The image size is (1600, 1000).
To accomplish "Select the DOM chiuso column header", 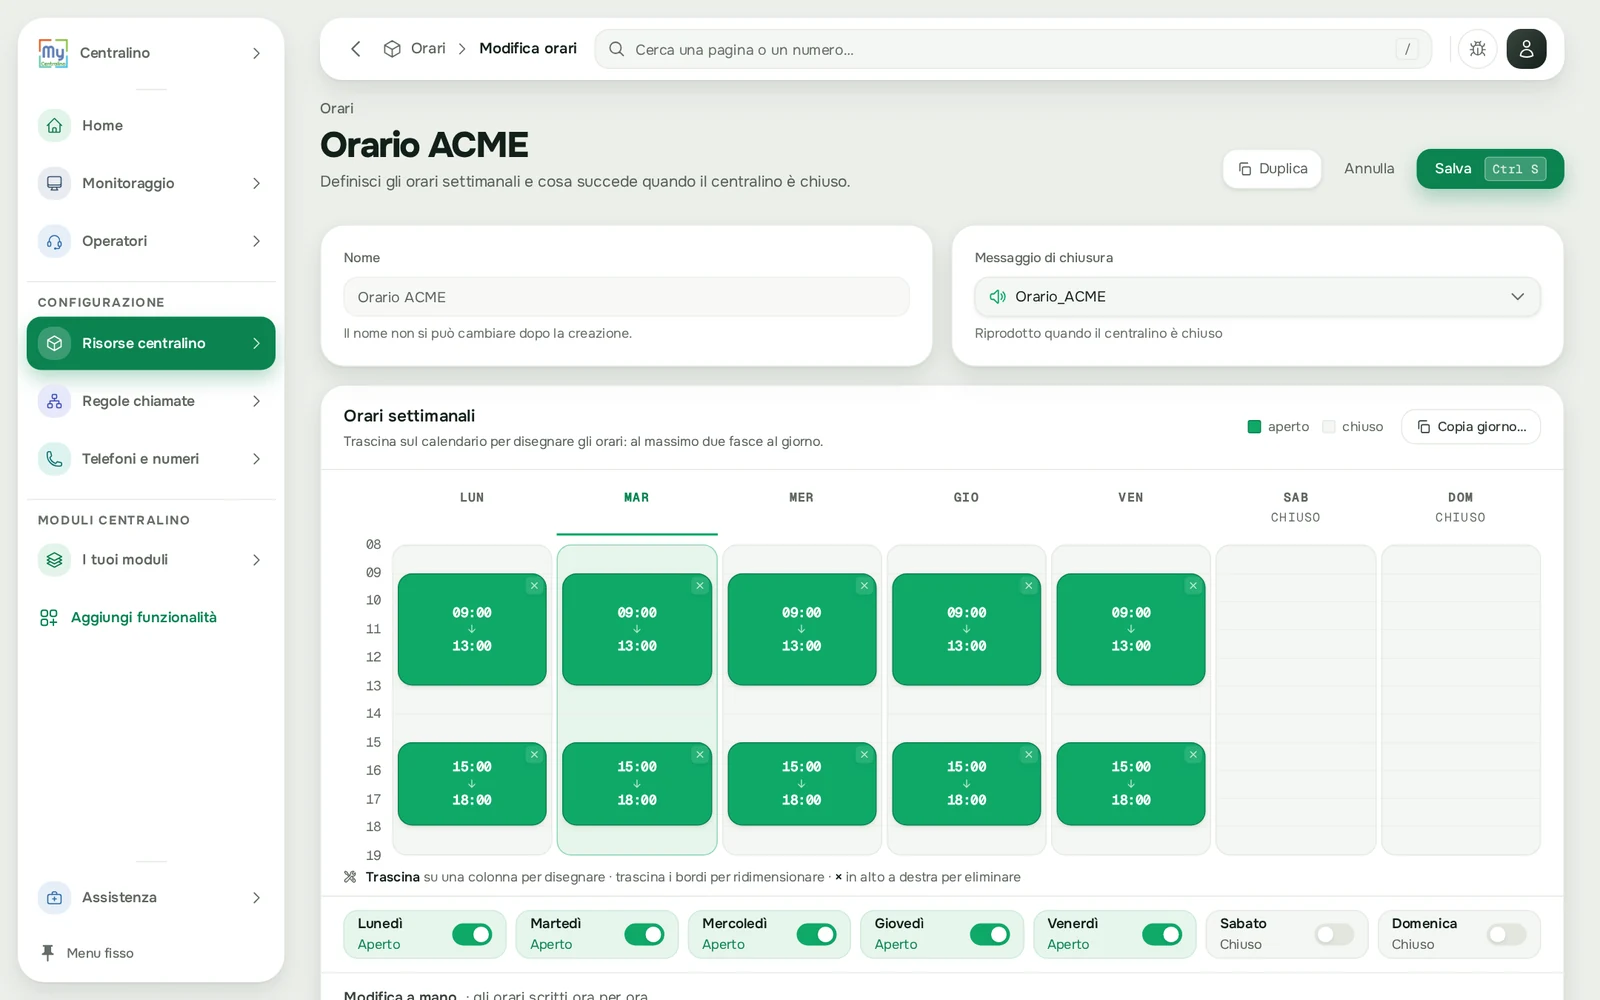I will (x=1460, y=507).
